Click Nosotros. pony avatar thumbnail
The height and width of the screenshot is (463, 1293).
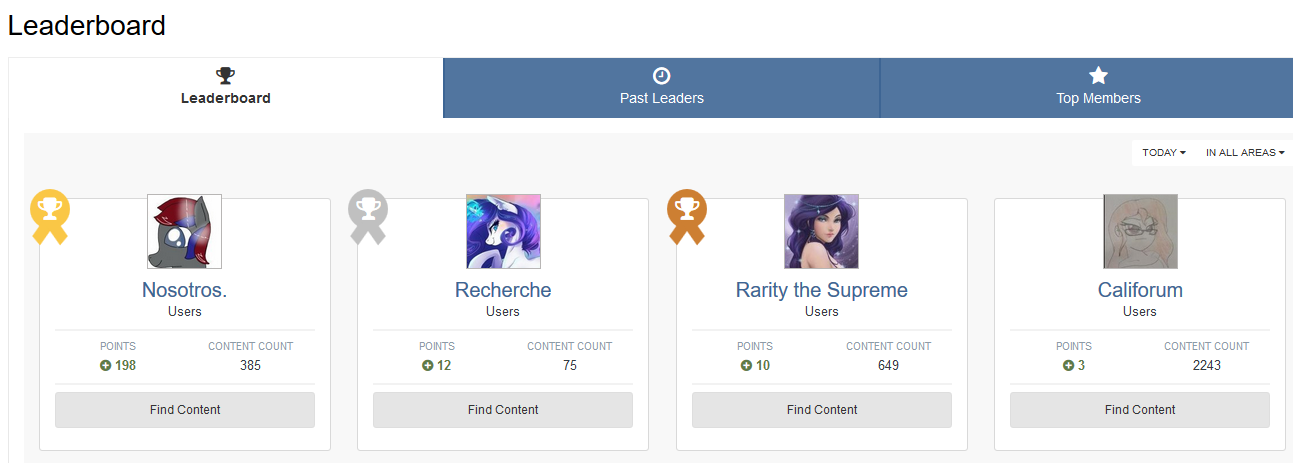tap(184, 232)
